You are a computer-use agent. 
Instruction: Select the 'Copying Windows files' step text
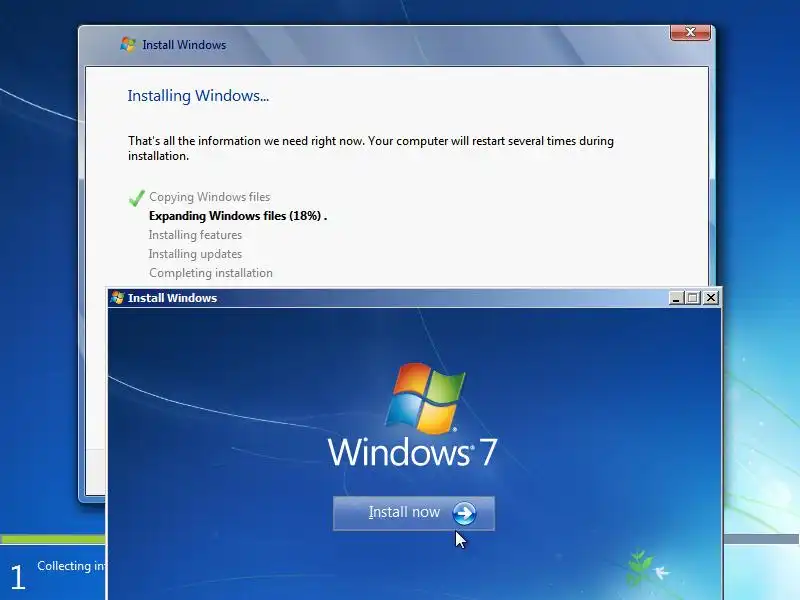point(210,197)
